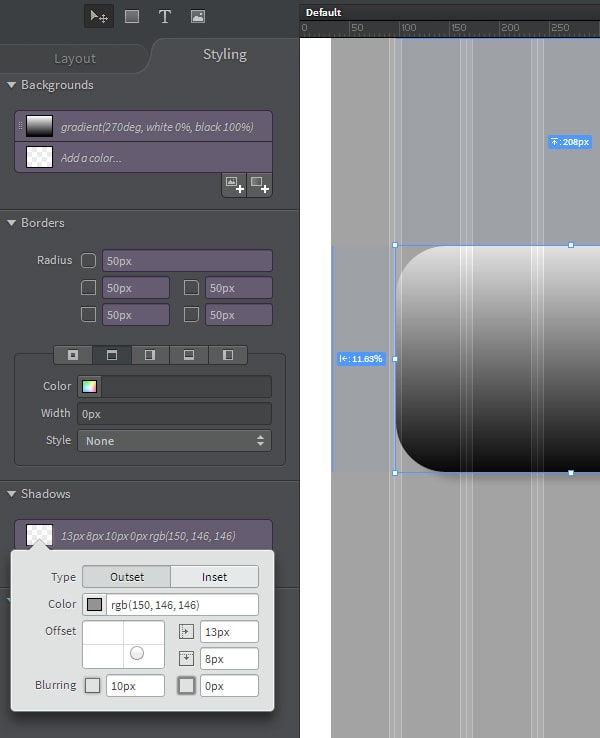Viewport: 600px width, 738px height.
Task: Select the rectangle box tool
Action: coord(132,17)
